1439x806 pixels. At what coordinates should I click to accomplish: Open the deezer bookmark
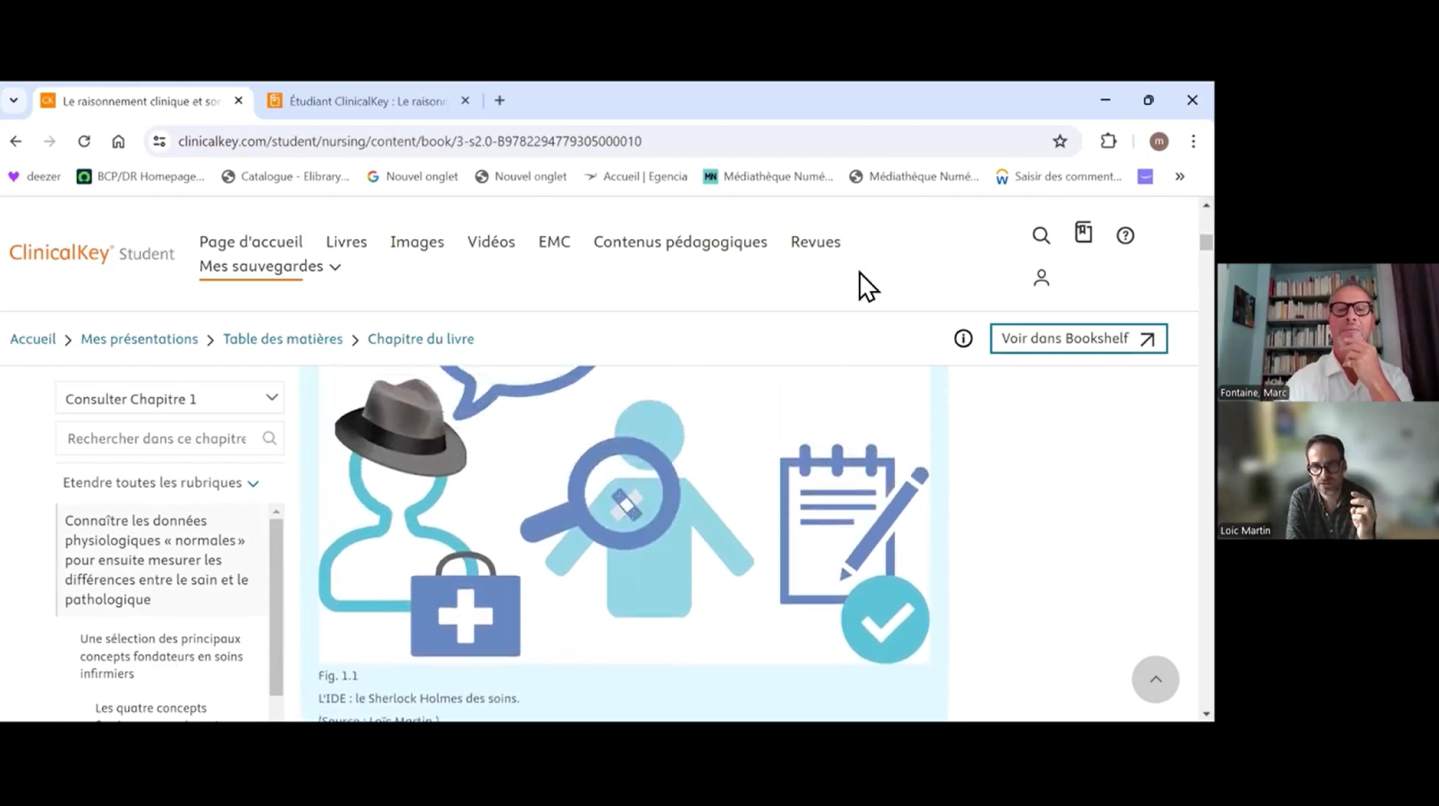tap(34, 176)
